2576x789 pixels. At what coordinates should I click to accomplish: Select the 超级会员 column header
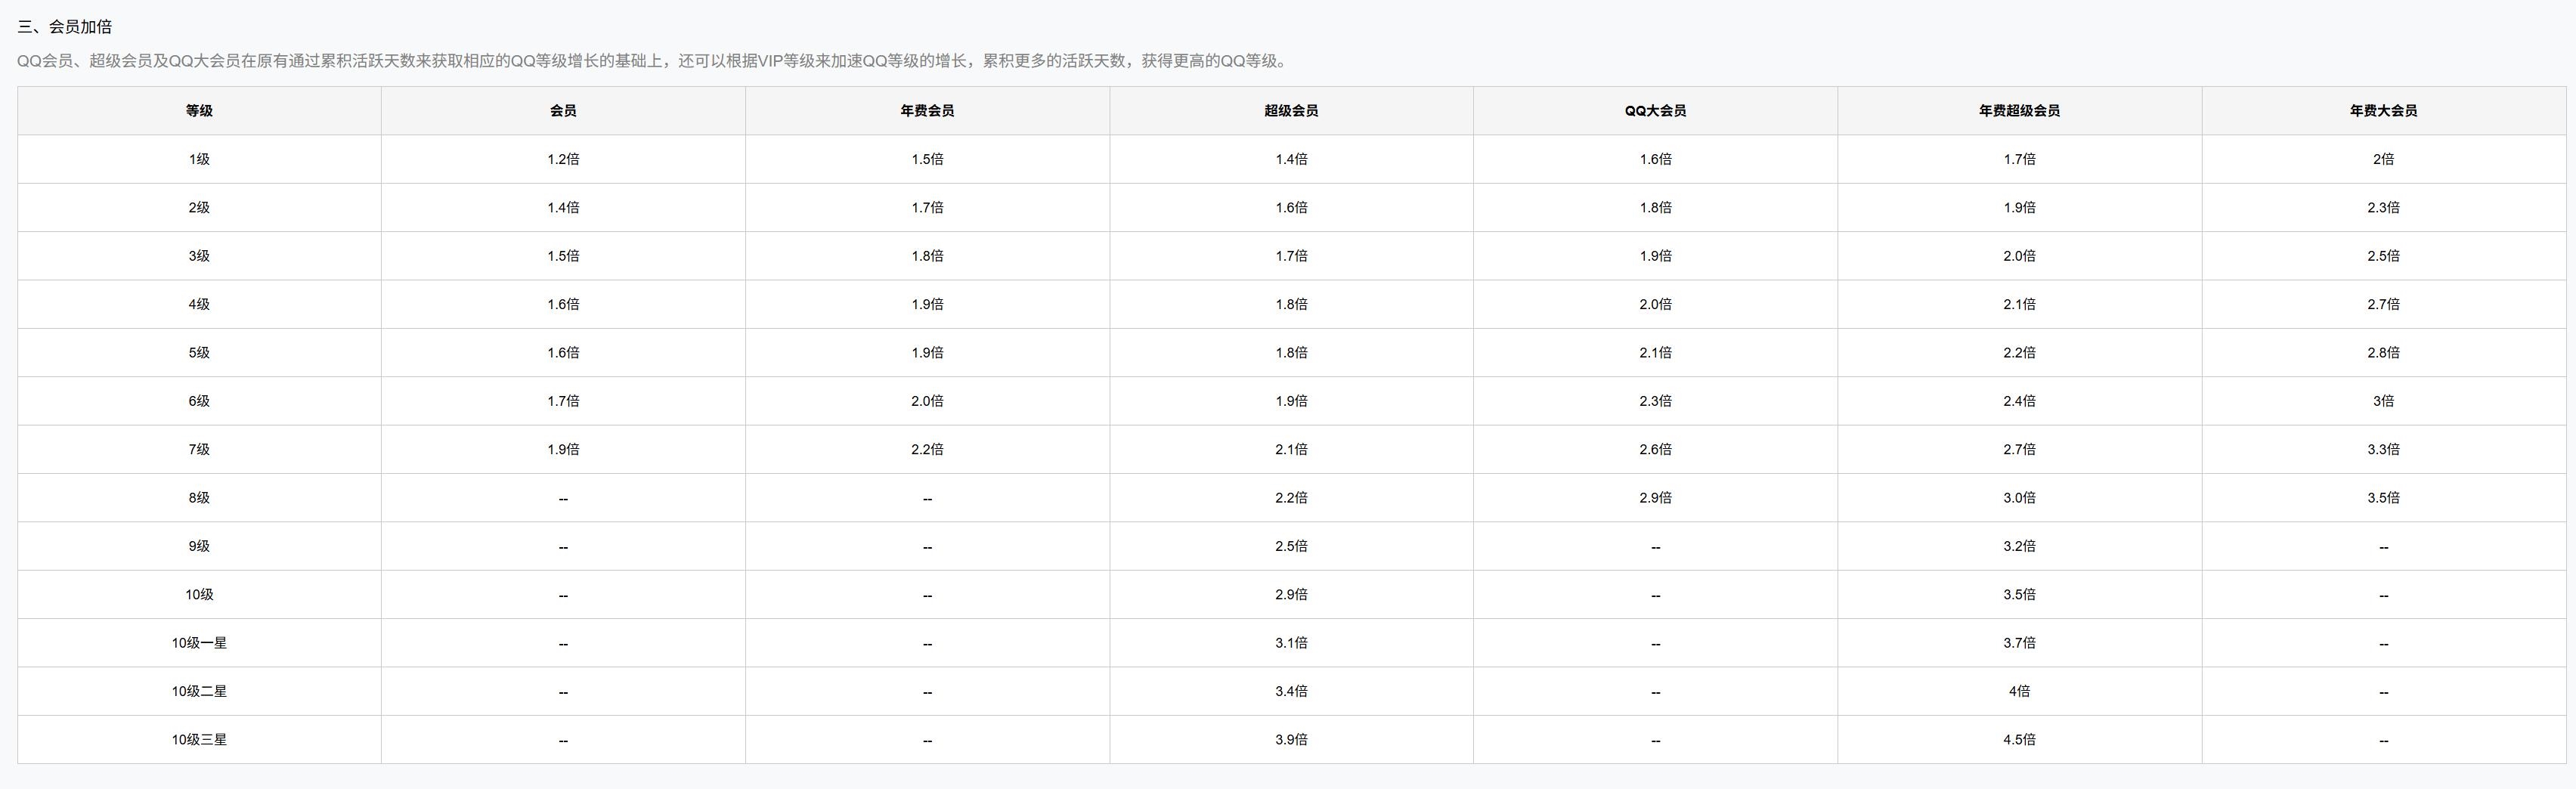click(1291, 111)
